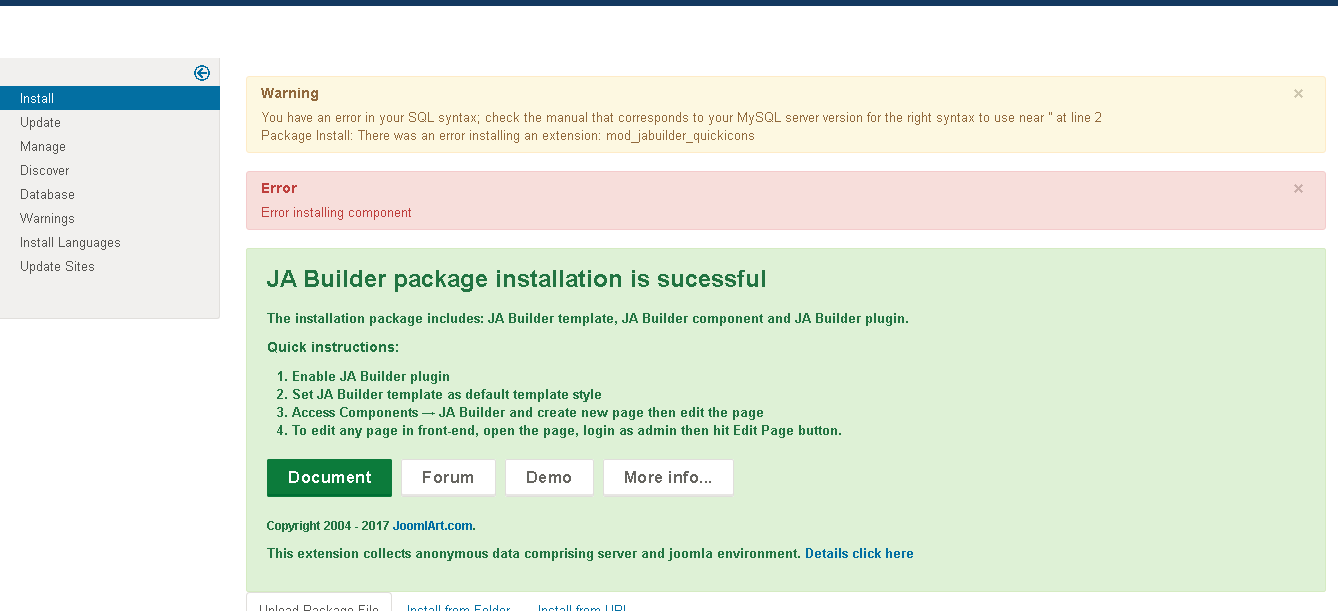
Task: Go to the Manage extensions page
Action: (x=43, y=147)
